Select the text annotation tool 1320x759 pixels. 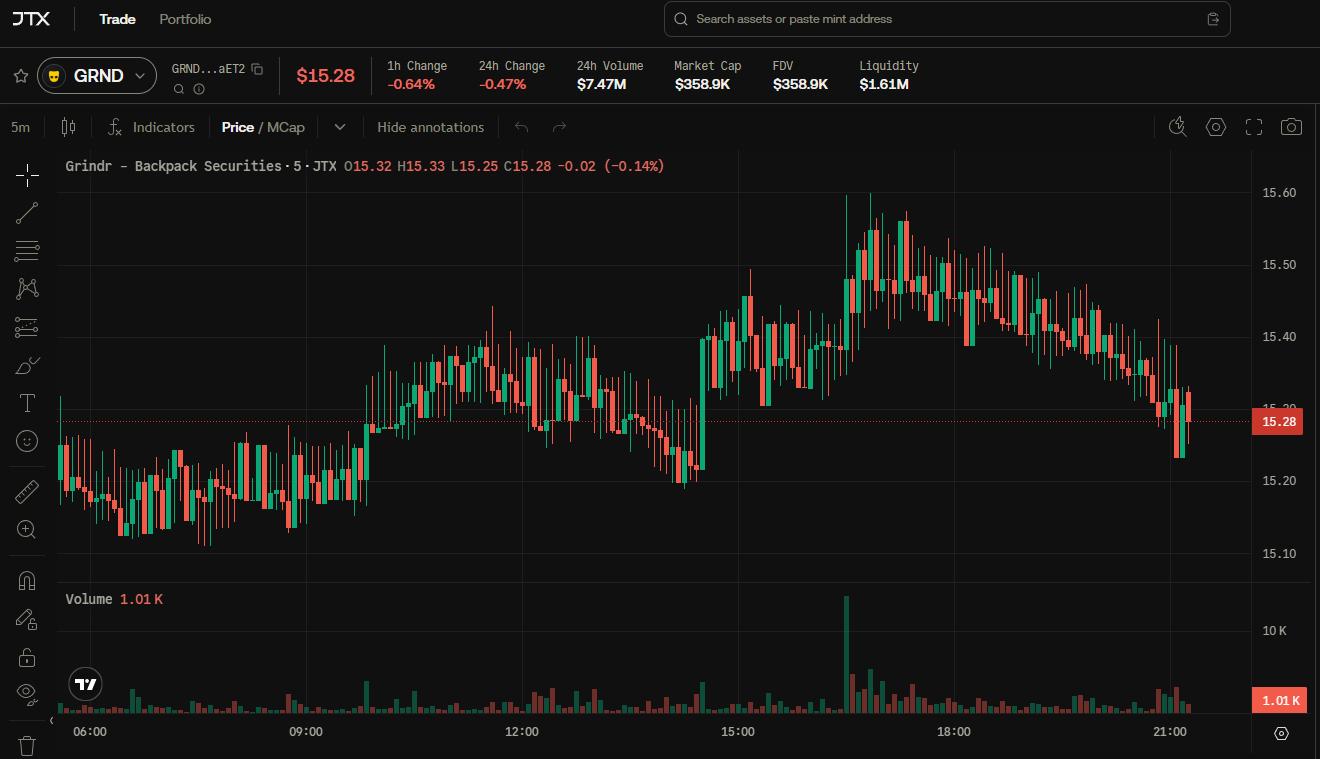[x=27, y=403]
